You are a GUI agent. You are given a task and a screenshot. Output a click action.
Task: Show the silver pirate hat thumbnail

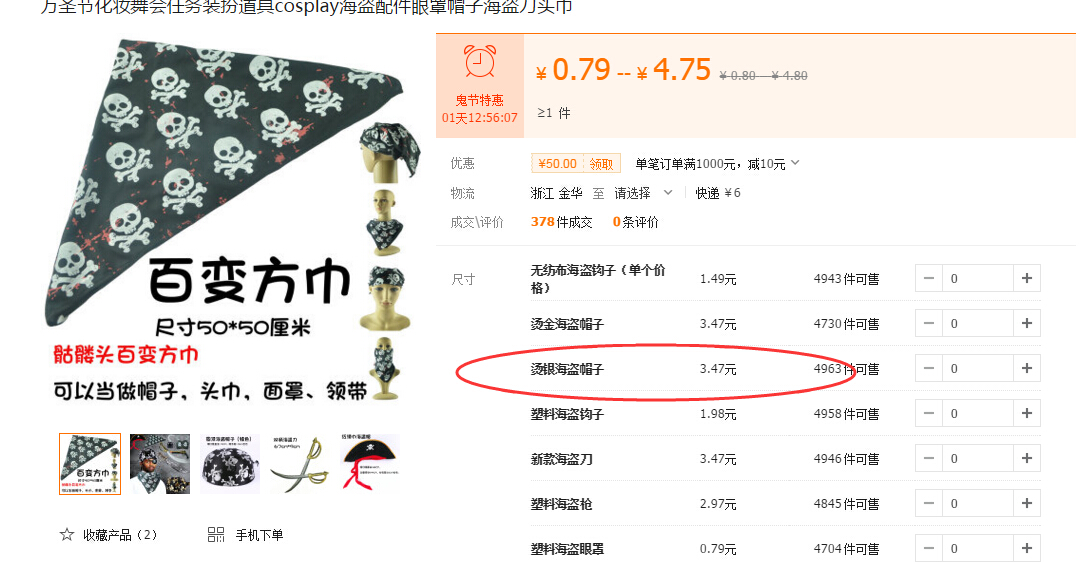click(230, 464)
